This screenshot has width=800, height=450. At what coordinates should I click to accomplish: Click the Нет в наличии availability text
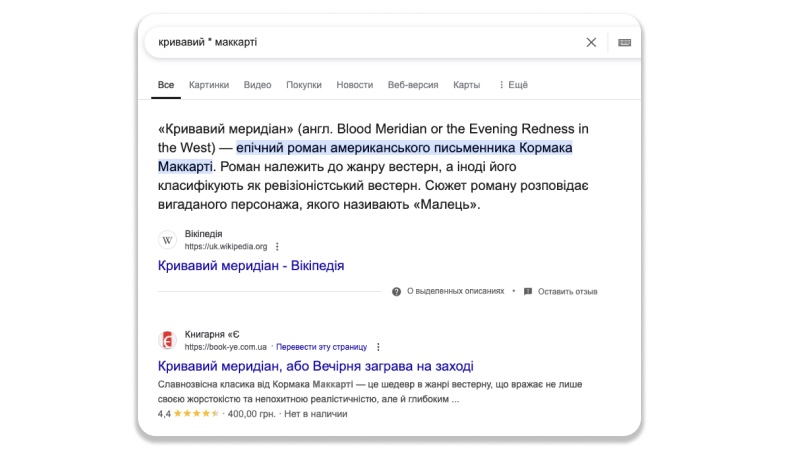tap(315, 414)
